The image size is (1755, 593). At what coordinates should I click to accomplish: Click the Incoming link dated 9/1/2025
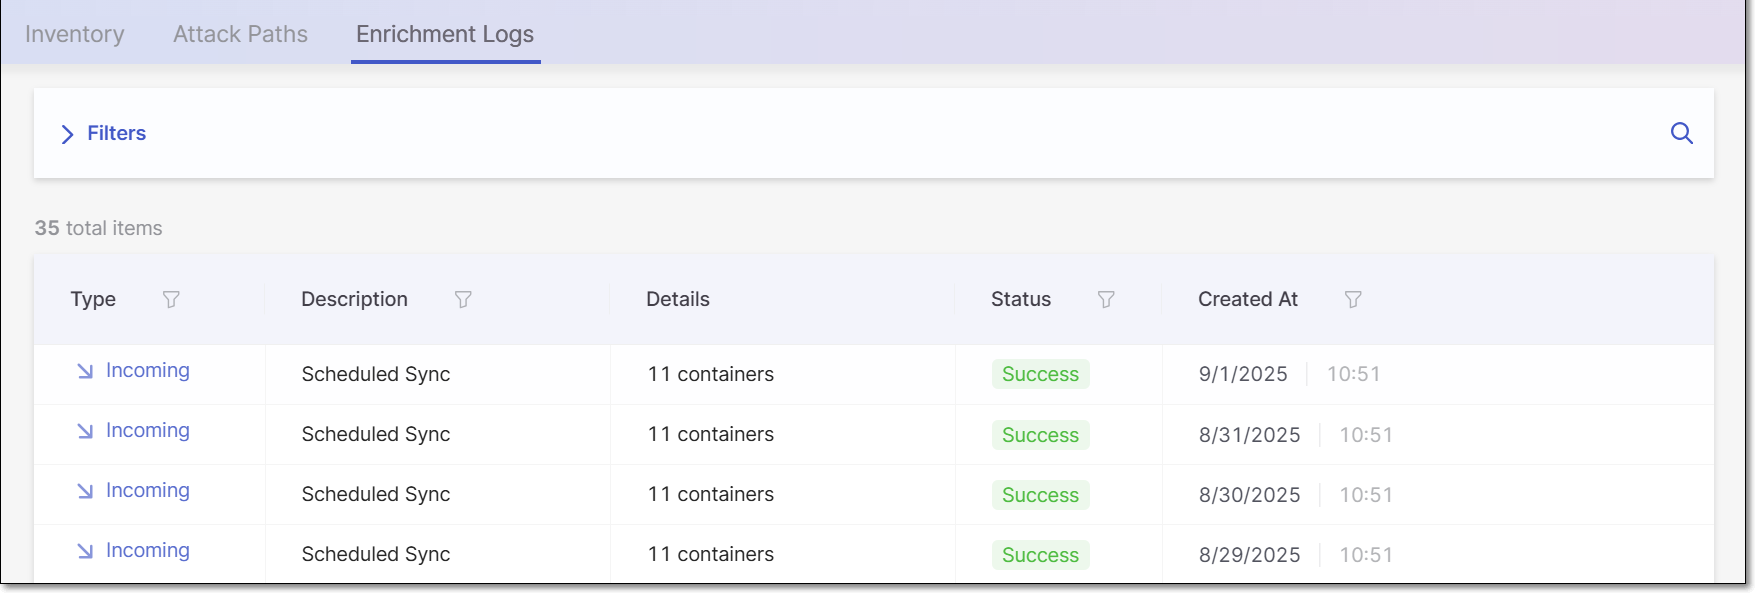click(148, 371)
